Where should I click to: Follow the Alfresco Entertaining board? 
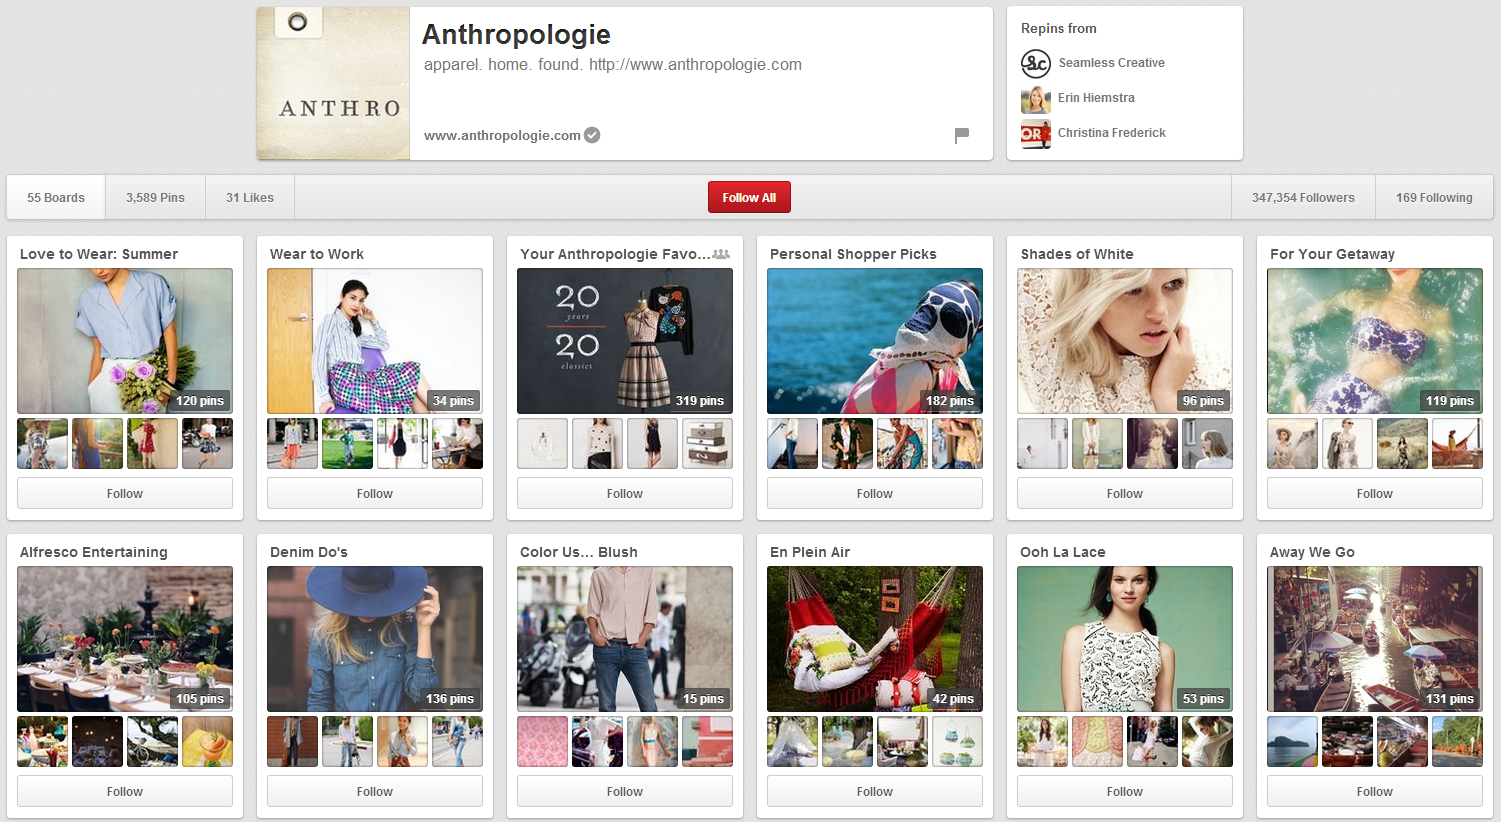coord(125,791)
